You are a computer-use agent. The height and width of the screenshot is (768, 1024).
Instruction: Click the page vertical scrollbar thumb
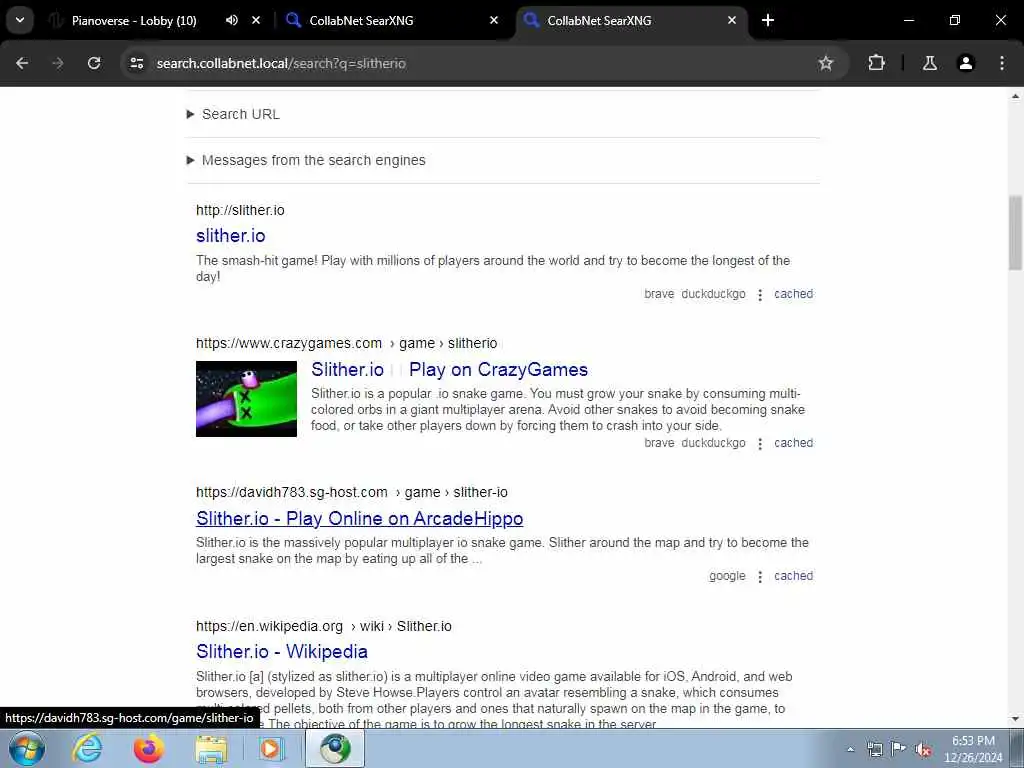click(x=1015, y=232)
